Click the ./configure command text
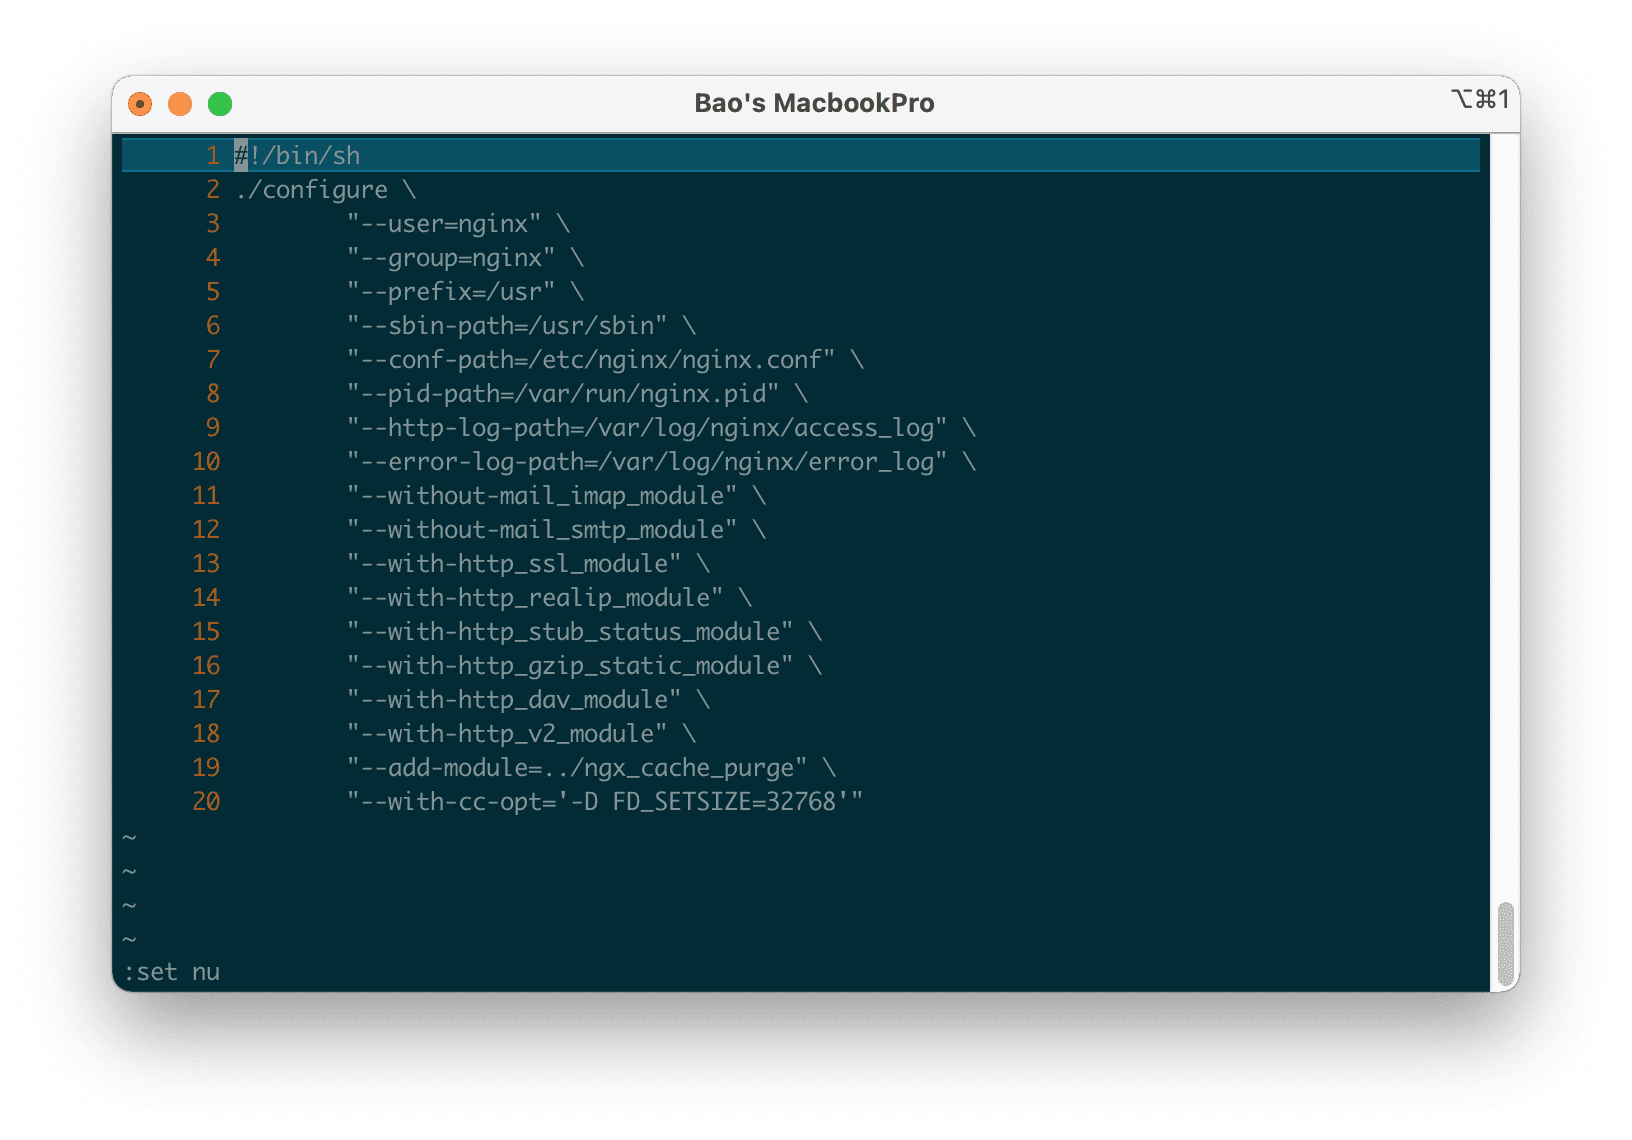 (312, 190)
